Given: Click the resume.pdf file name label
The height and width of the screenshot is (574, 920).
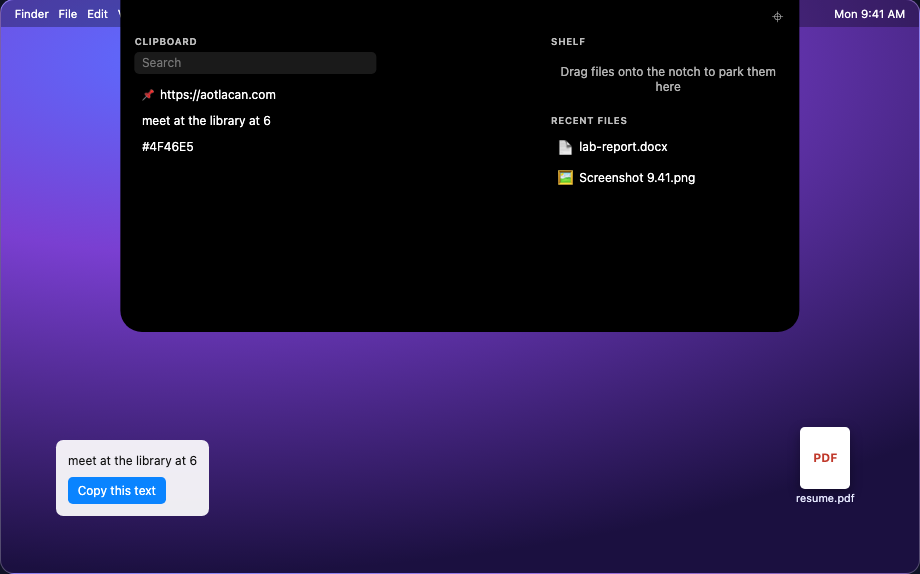Looking at the screenshot, I should (824, 498).
